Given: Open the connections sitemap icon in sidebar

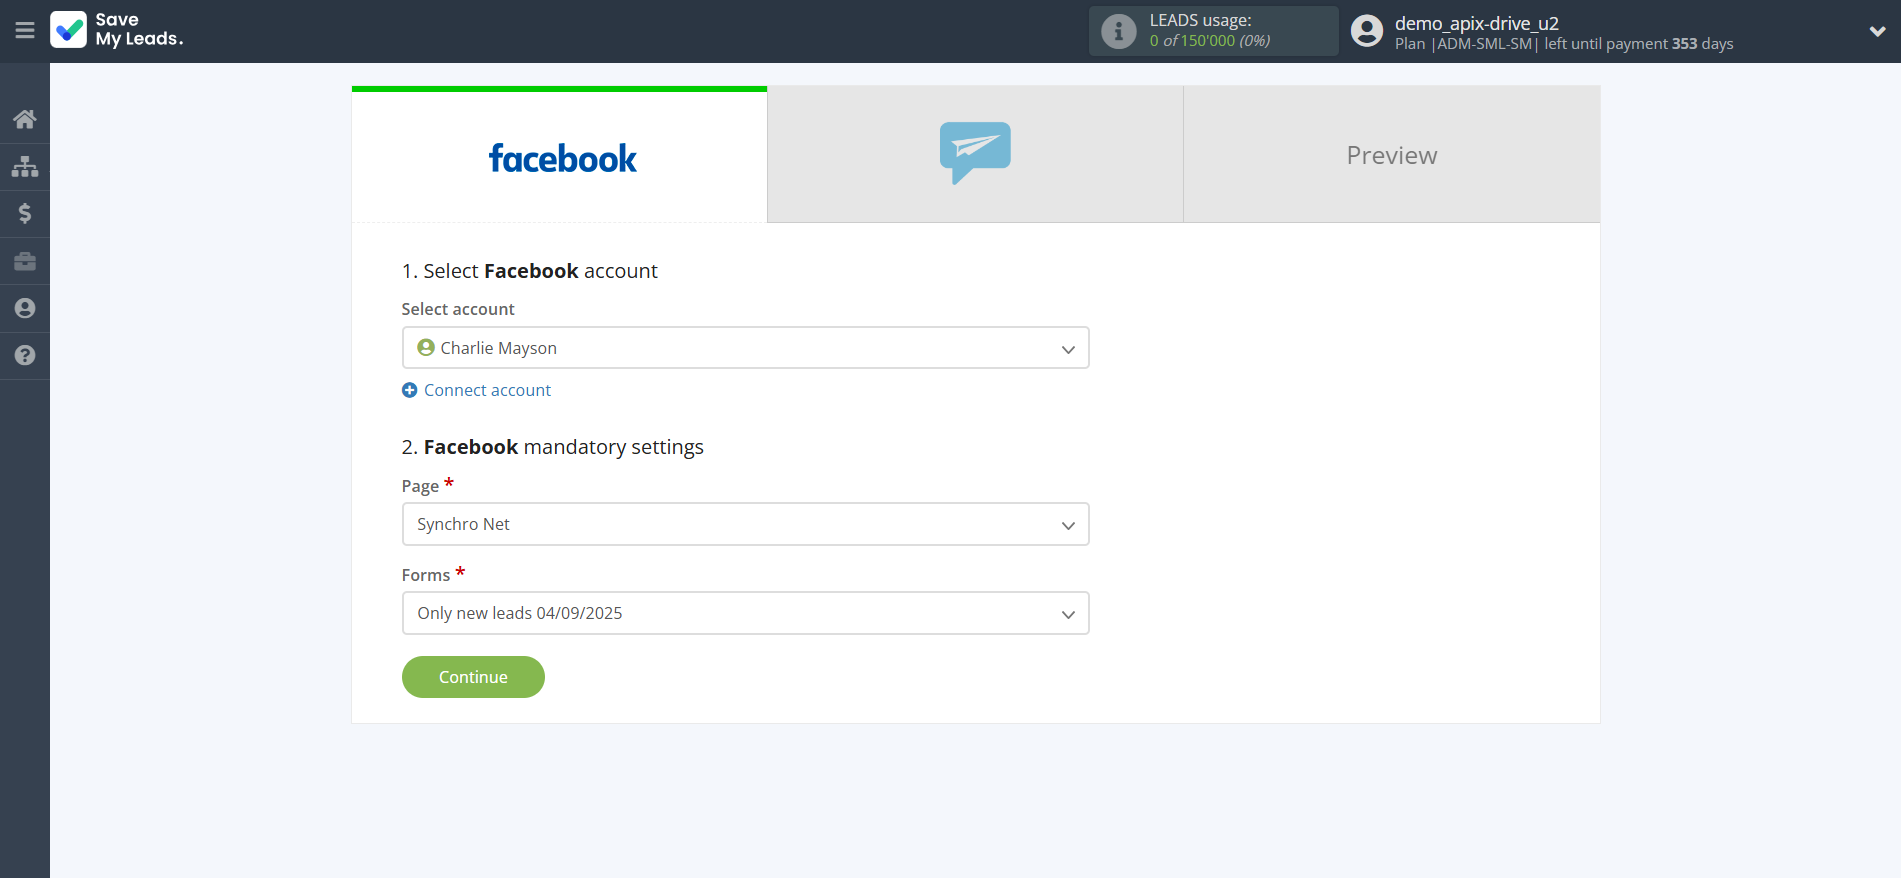Looking at the screenshot, I should point(25,166).
